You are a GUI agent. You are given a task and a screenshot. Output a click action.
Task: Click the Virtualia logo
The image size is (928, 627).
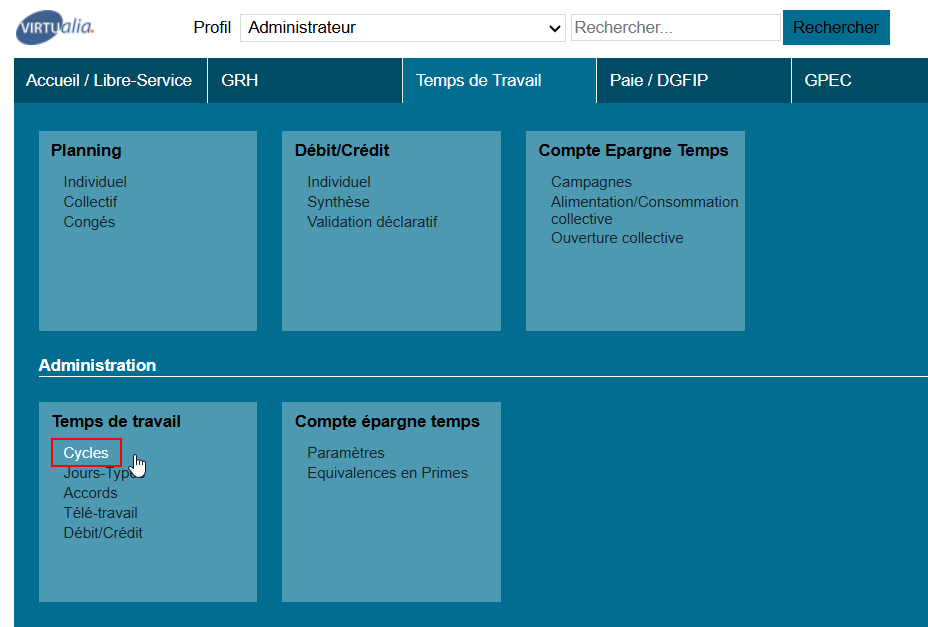[55, 28]
